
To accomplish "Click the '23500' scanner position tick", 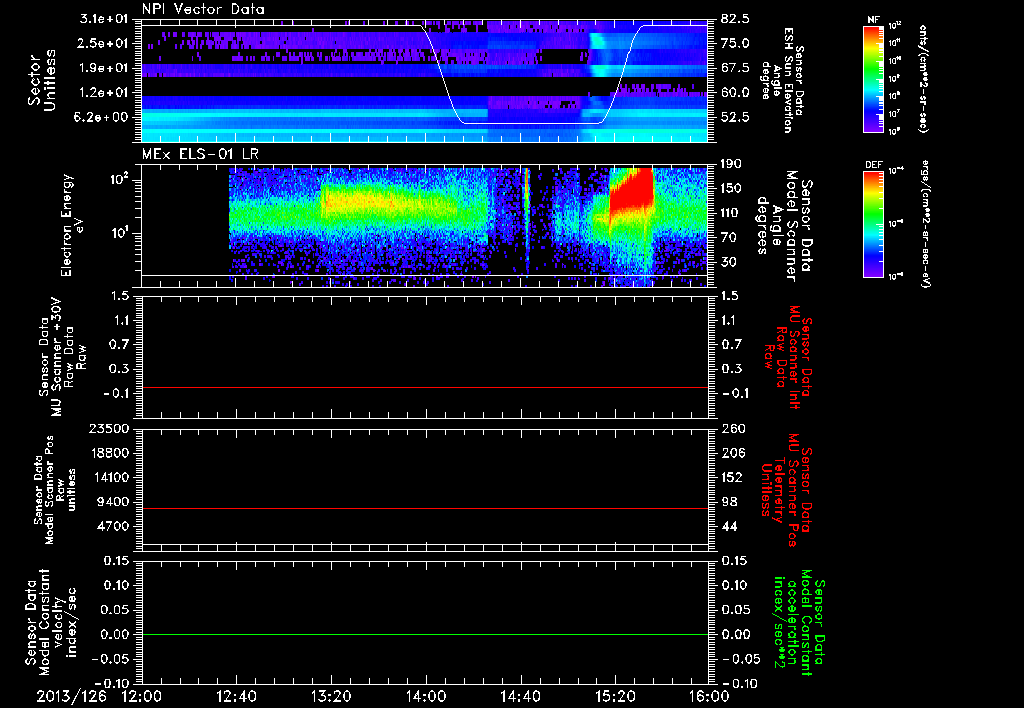I will click(108, 428).
